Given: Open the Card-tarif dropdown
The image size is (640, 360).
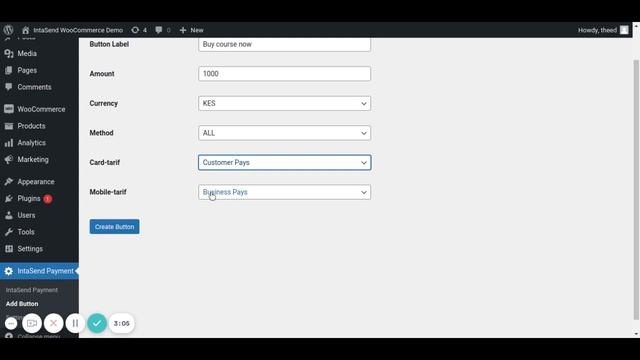Looking at the screenshot, I should tap(284, 162).
